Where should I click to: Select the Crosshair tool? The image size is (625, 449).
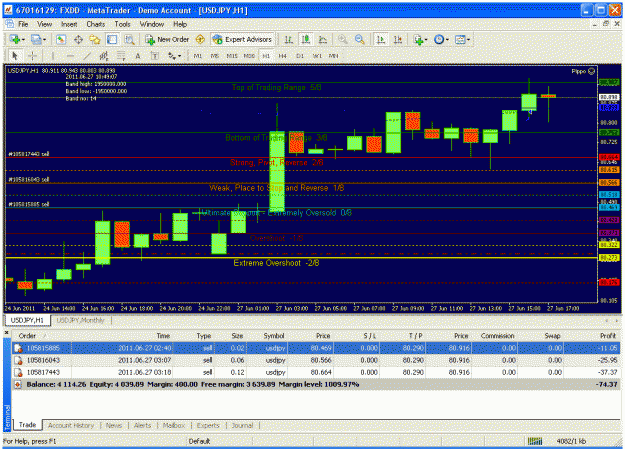pyautogui.click(x=32, y=56)
